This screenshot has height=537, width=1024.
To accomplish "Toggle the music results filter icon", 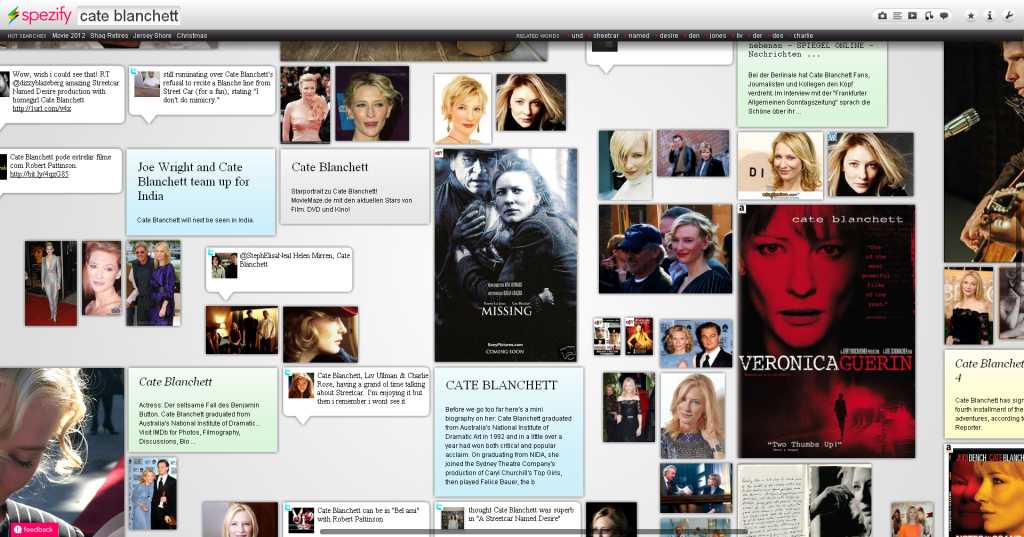I will (x=929, y=16).
